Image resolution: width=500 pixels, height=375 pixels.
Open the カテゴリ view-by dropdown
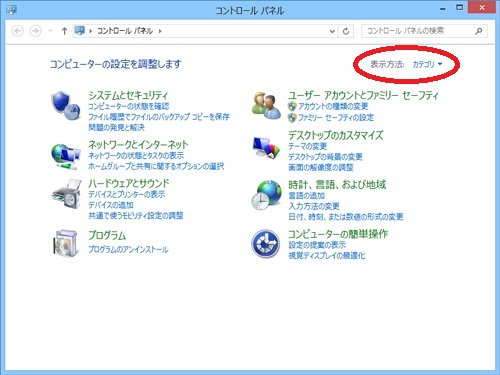pos(427,64)
